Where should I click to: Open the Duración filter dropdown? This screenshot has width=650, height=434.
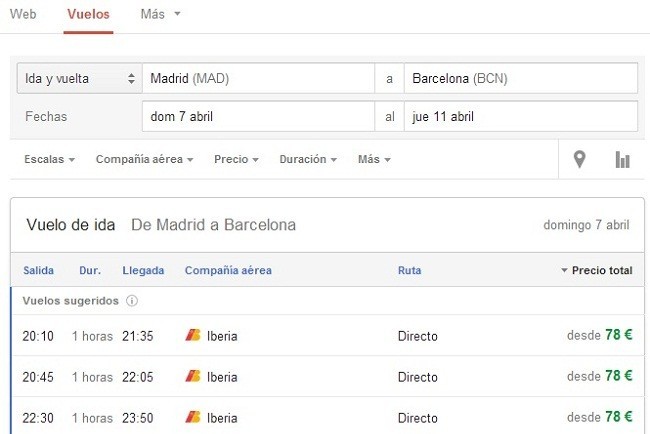tap(308, 159)
